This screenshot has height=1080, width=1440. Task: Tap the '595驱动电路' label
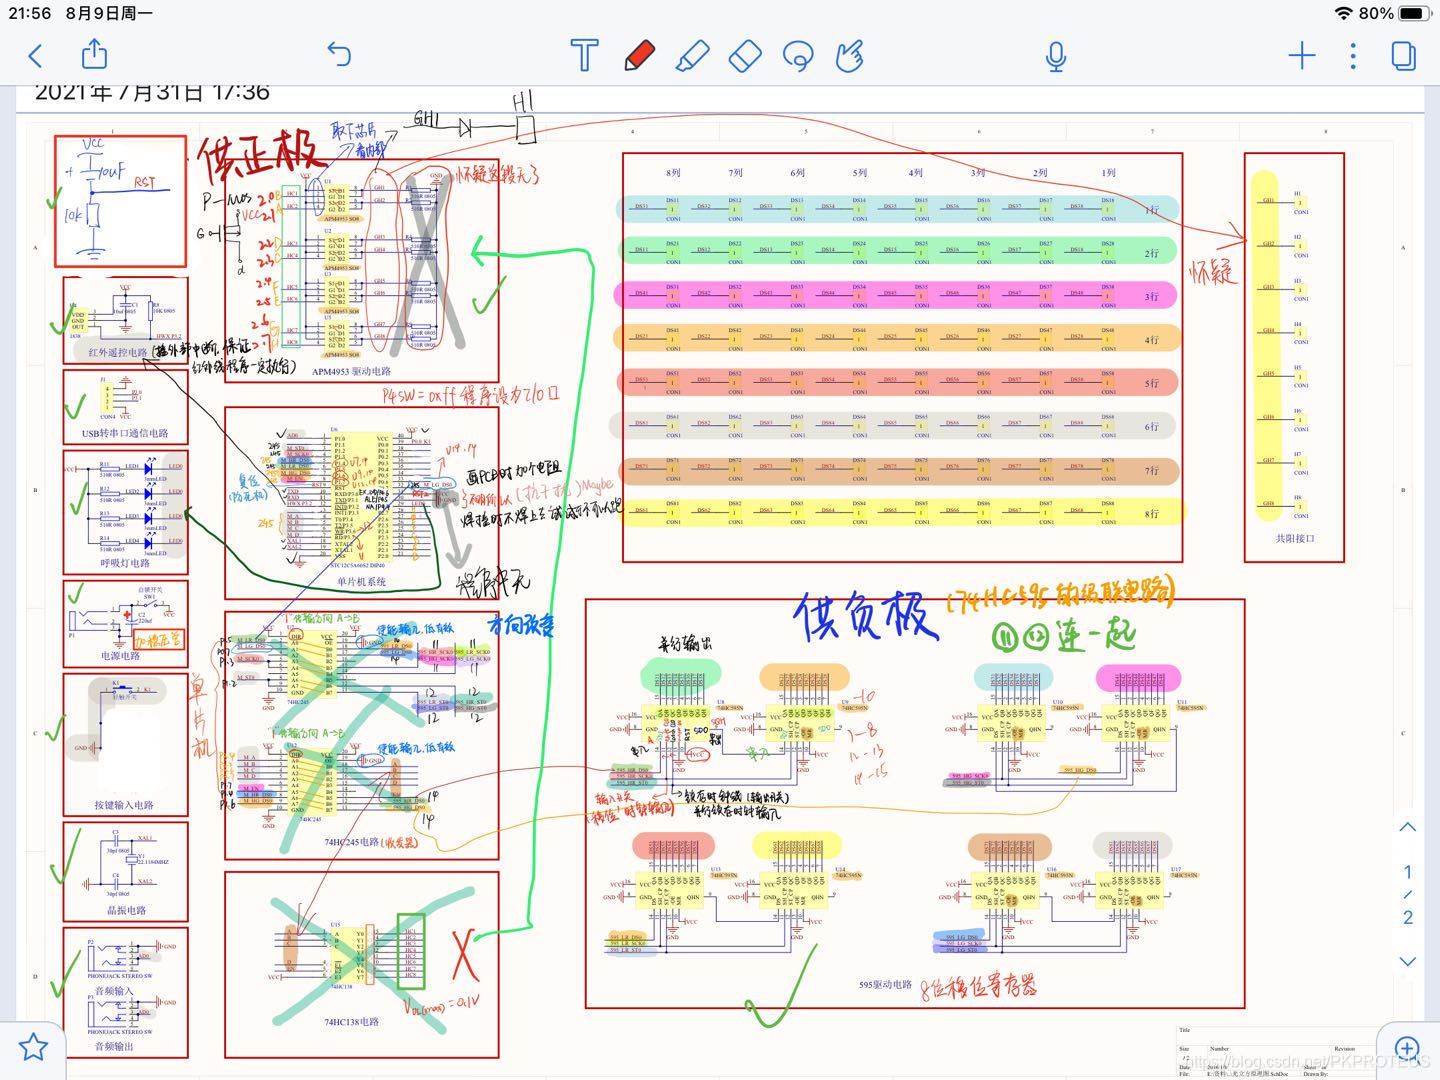tap(885, 985)
